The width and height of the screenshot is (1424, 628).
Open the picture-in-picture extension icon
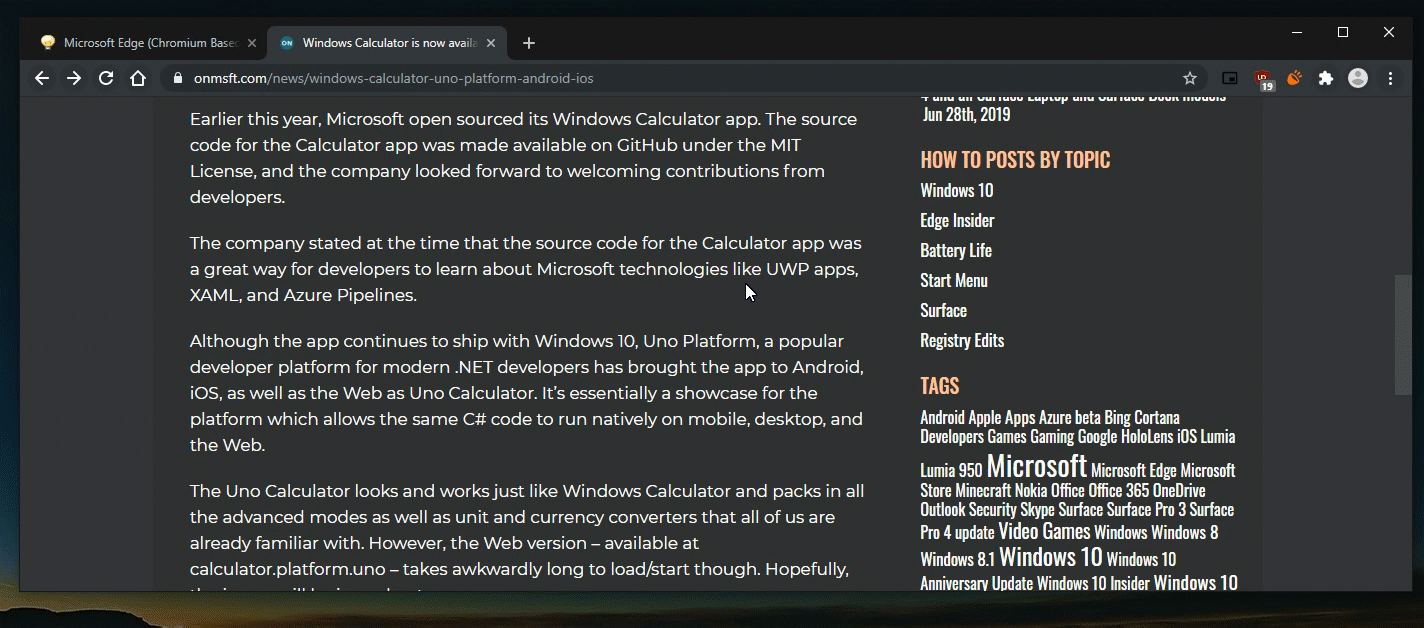click(x=1230, y=78)
